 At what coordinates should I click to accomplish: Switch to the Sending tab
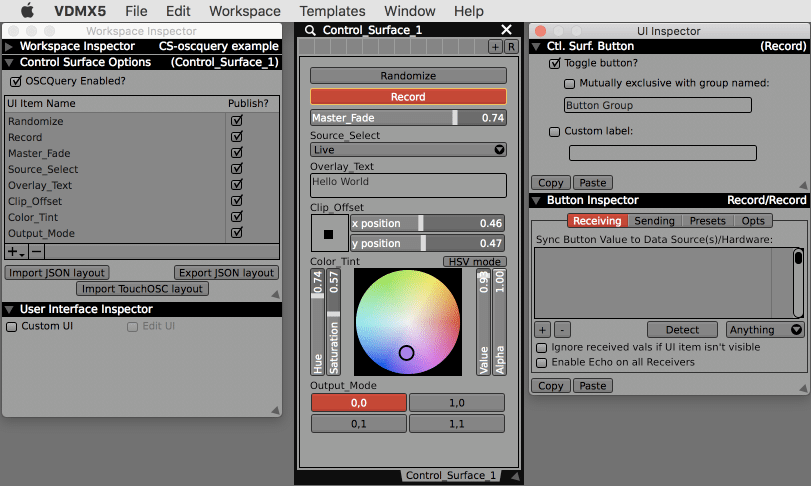tap(654, 221)
